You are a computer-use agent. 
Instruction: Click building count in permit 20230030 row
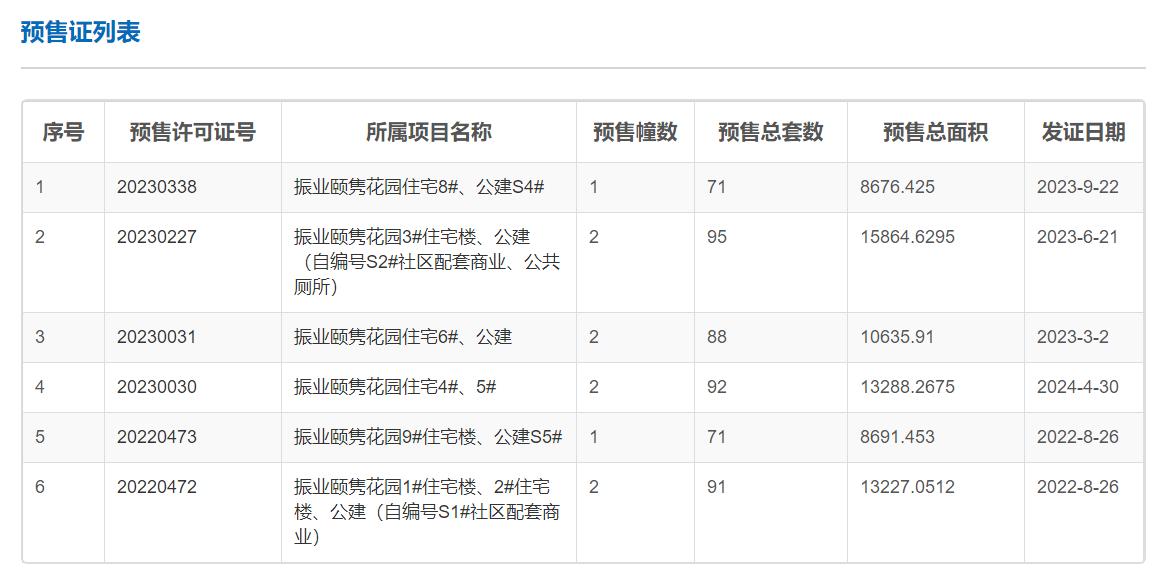594,387
